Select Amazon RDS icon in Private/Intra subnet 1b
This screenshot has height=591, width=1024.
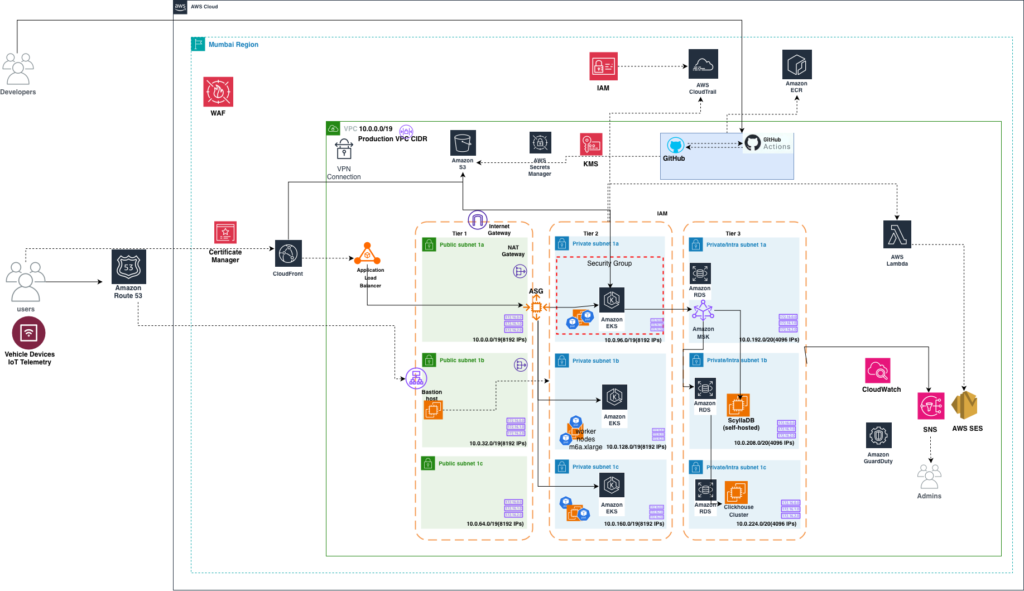pyautogui.click(x=705, y=389)
